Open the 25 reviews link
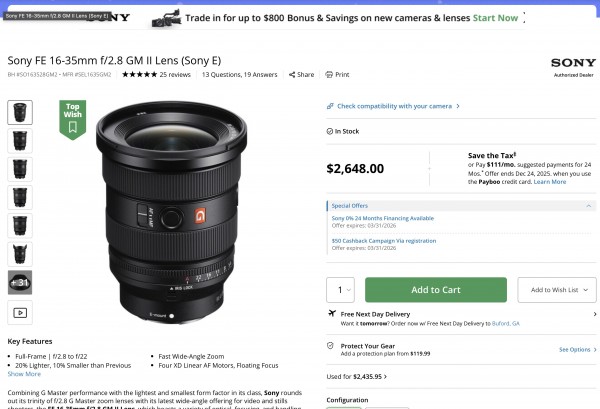Screen dimensions: 600x409 175,74
